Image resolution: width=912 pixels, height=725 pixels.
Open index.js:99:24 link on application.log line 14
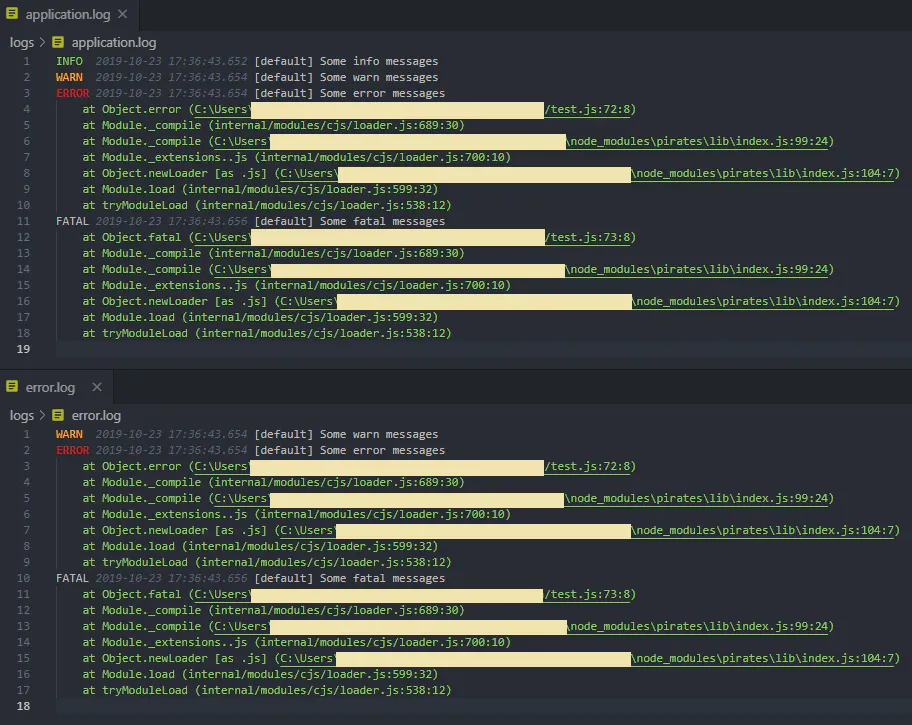tap(697, 269)
